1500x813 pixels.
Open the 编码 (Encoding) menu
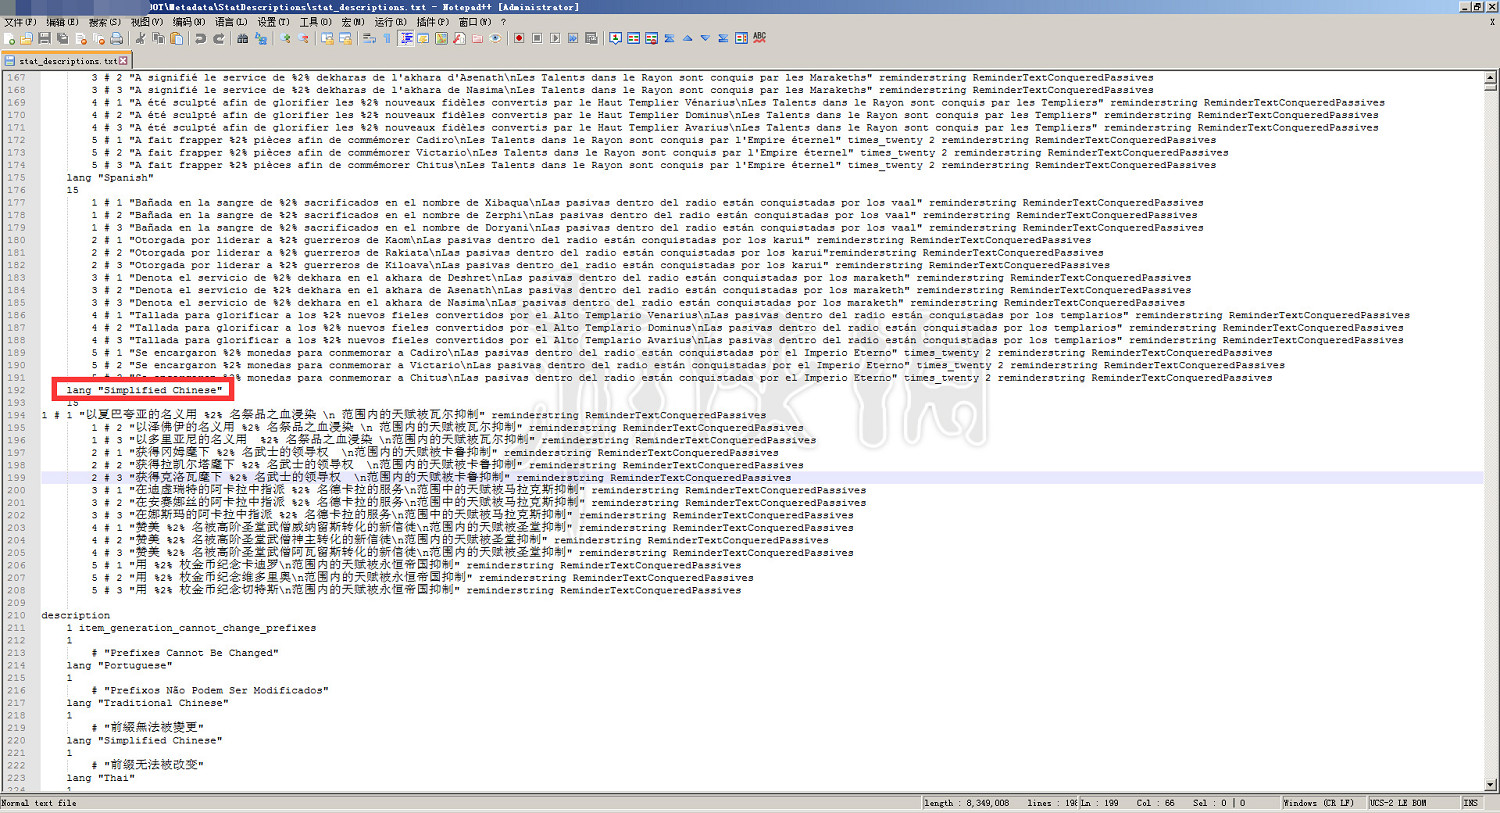tap(188, 22)
